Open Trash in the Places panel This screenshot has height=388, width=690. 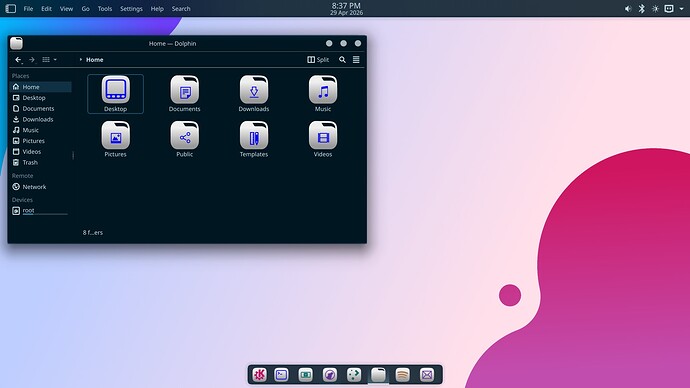coord(40,162)
